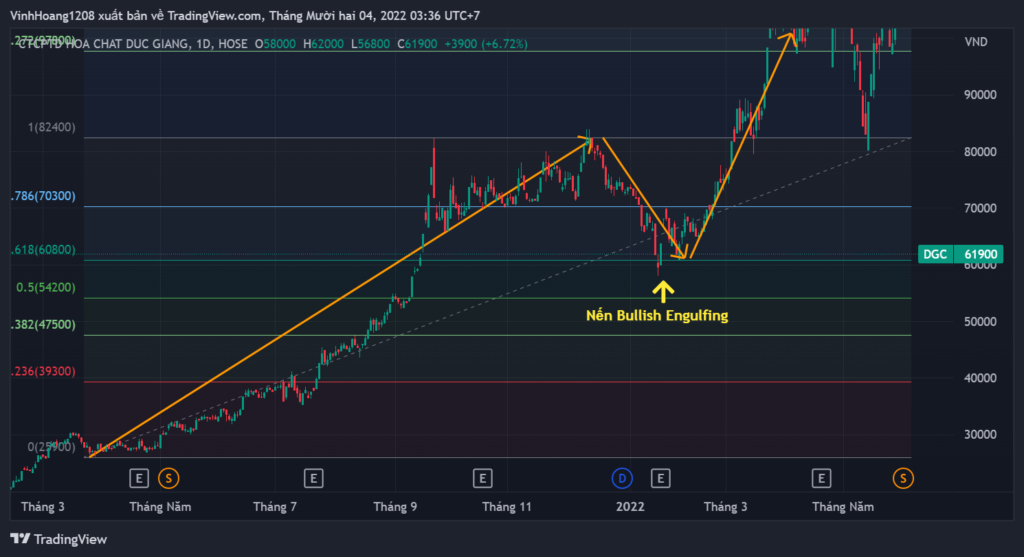Open the E earnings marker beside the D marker
The image size is (1024, 557).
pyautogui.click(x=660, y=479)
